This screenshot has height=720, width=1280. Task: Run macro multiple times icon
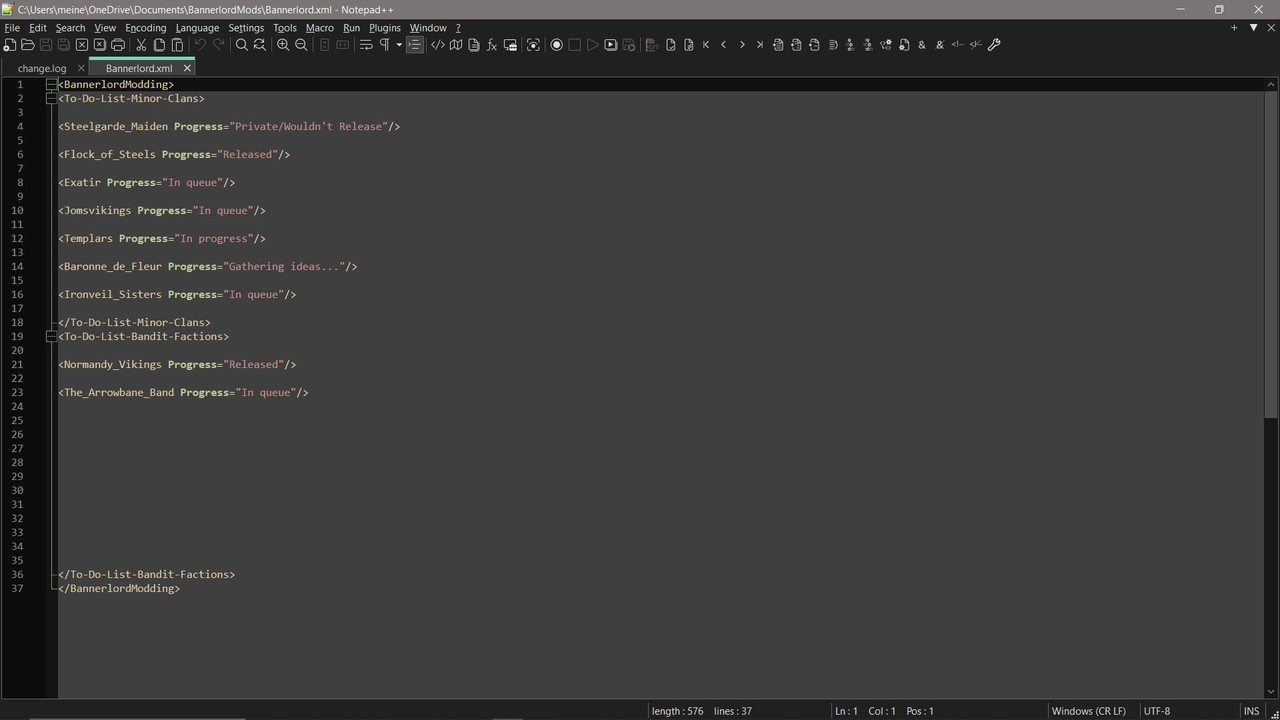(610, 45)
